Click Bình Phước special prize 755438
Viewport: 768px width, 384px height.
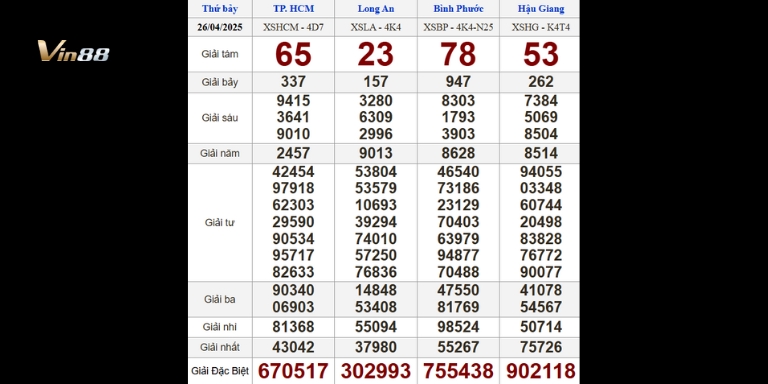click(x=458, y=371)
